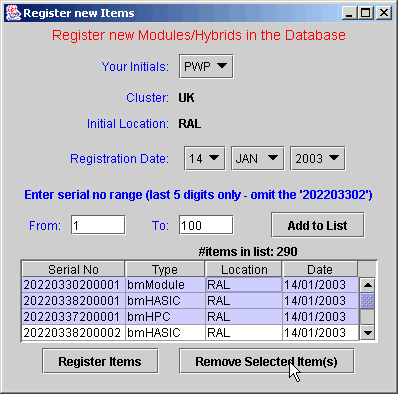This screenshot has height=394, width=398.
Task: Select the bmHPC row in the list
Action: click(x=190, y=317)
